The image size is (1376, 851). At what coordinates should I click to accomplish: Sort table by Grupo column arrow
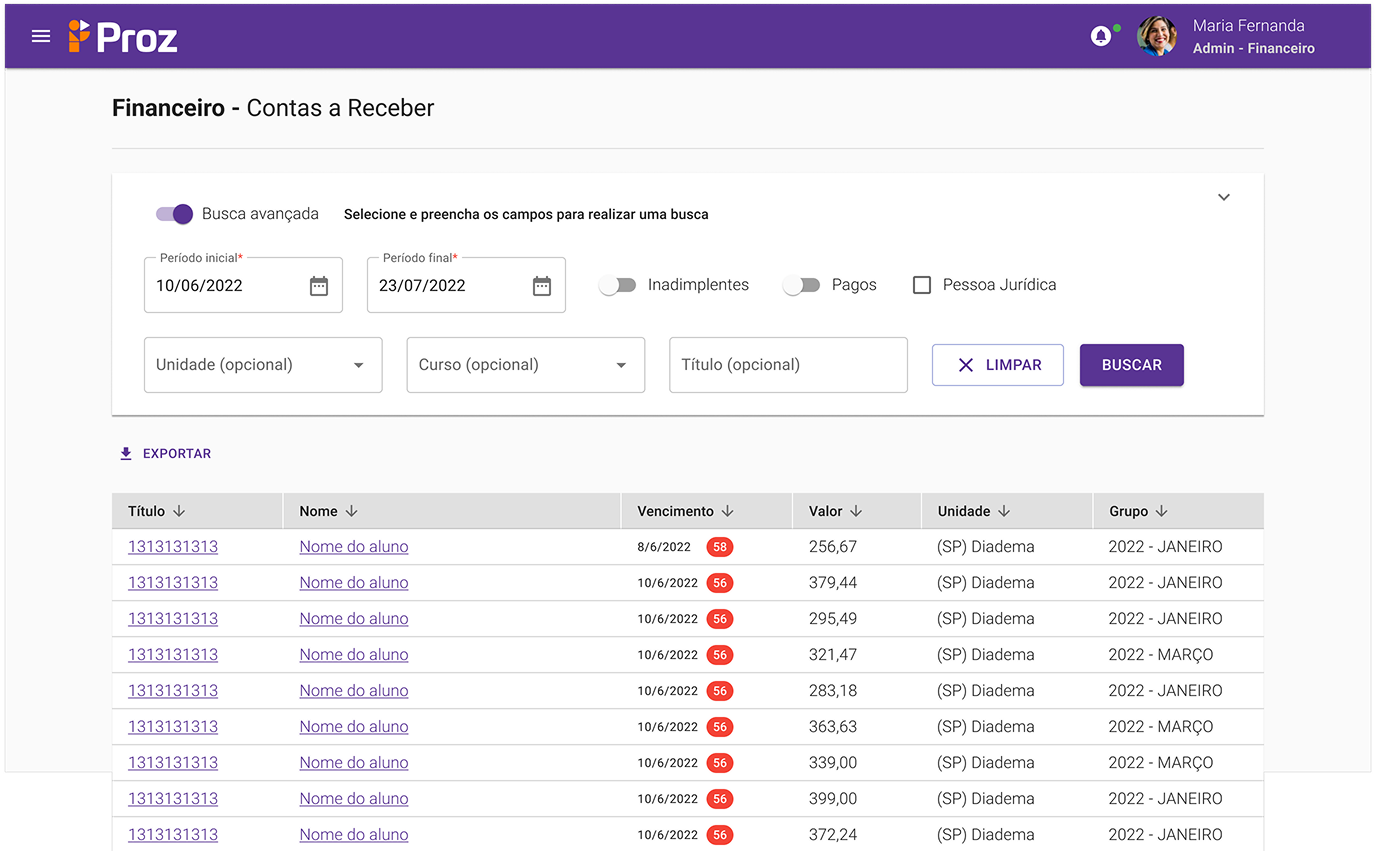coord(1161,511)
